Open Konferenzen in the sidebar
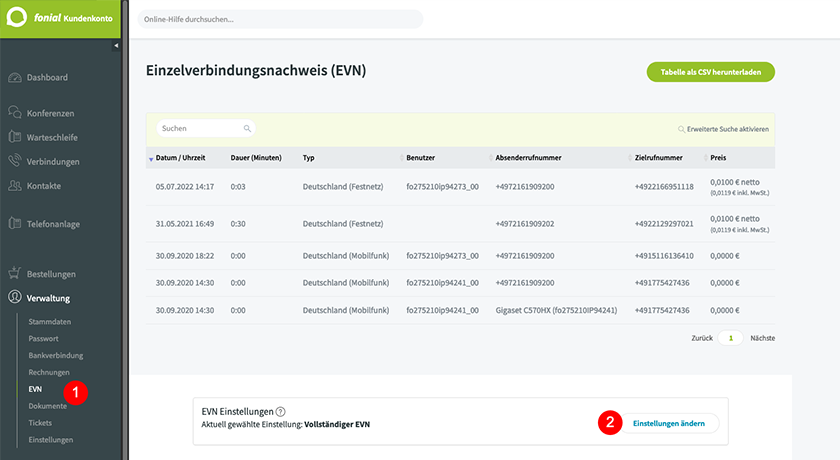 point(50,113)
